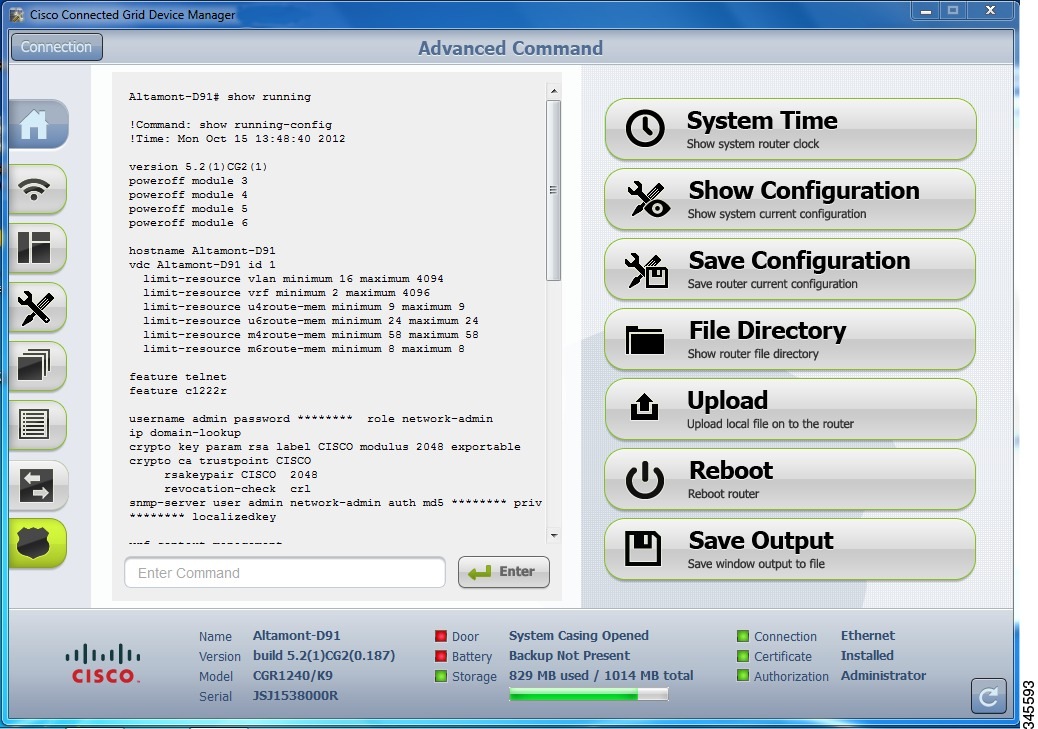Click the refresh icon in status bar
This screenshot has width=1038, height=729.
pos(988,696)
